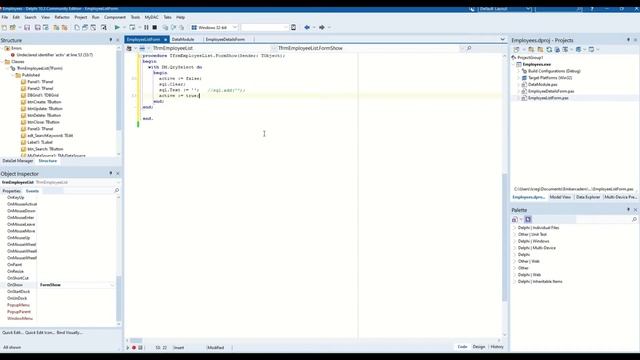Click the Quick Edit Icon... link

(40, 333)
